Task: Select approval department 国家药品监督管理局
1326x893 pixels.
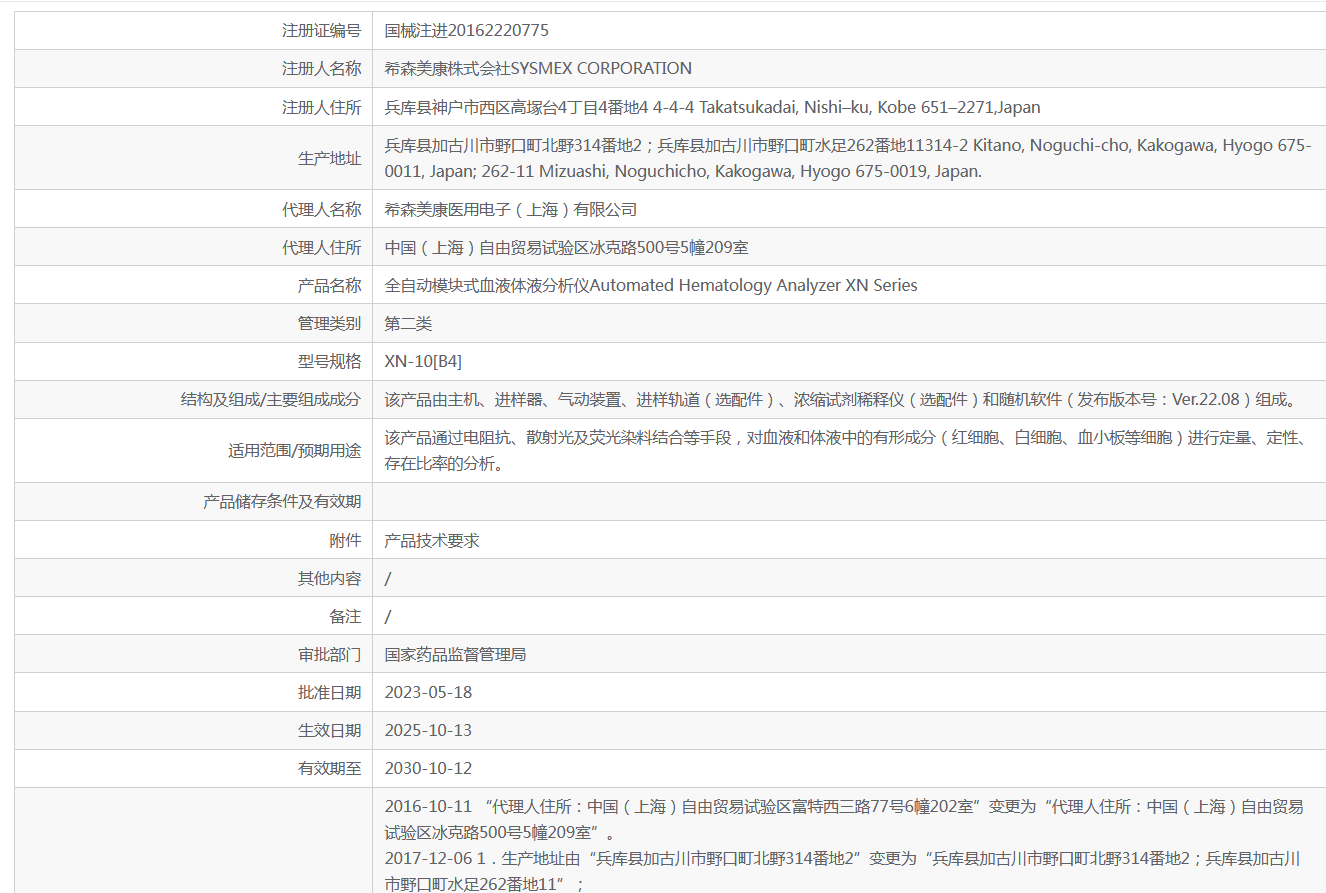Action: [x=455, y=654]
